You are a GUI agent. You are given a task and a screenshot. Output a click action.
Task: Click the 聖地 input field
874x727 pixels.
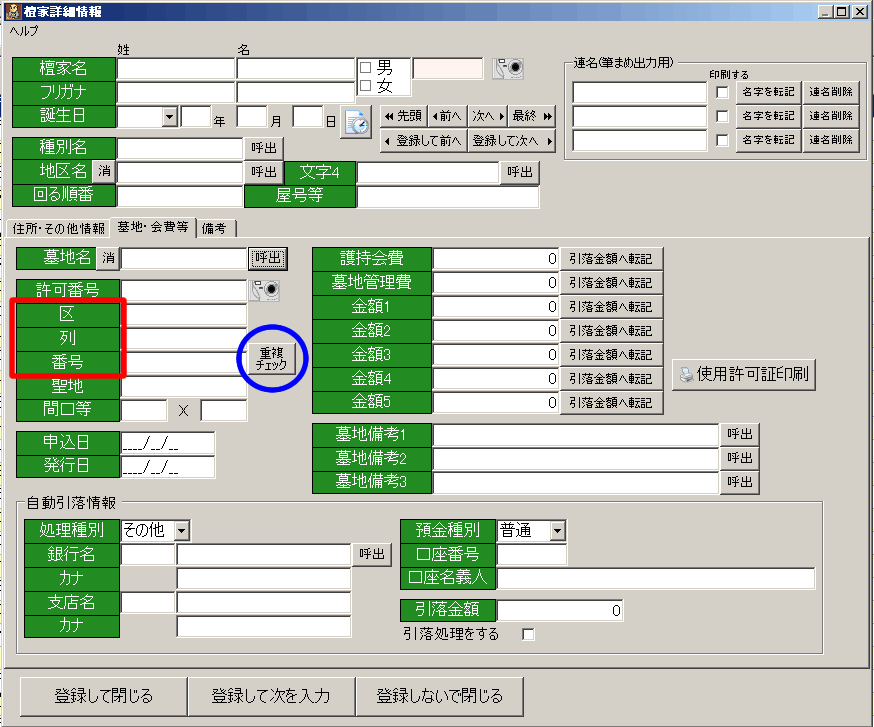point(184,386)
